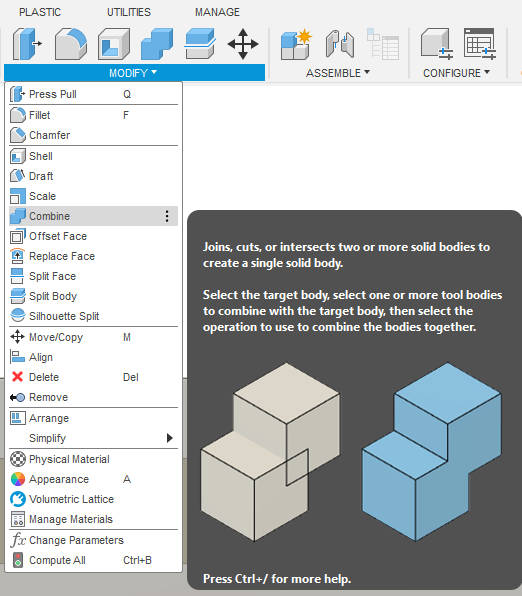Expand the Simplify submenu arrow
522x596 pixels.
[170, 438]
